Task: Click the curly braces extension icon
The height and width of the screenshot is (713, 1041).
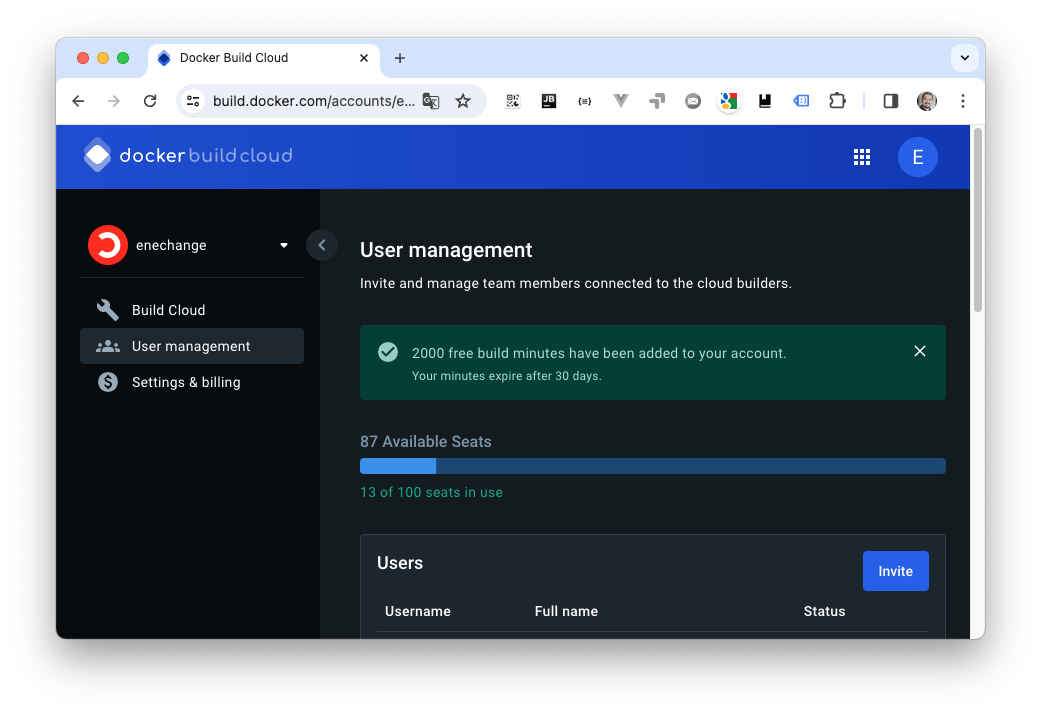Action: point(584,101)
